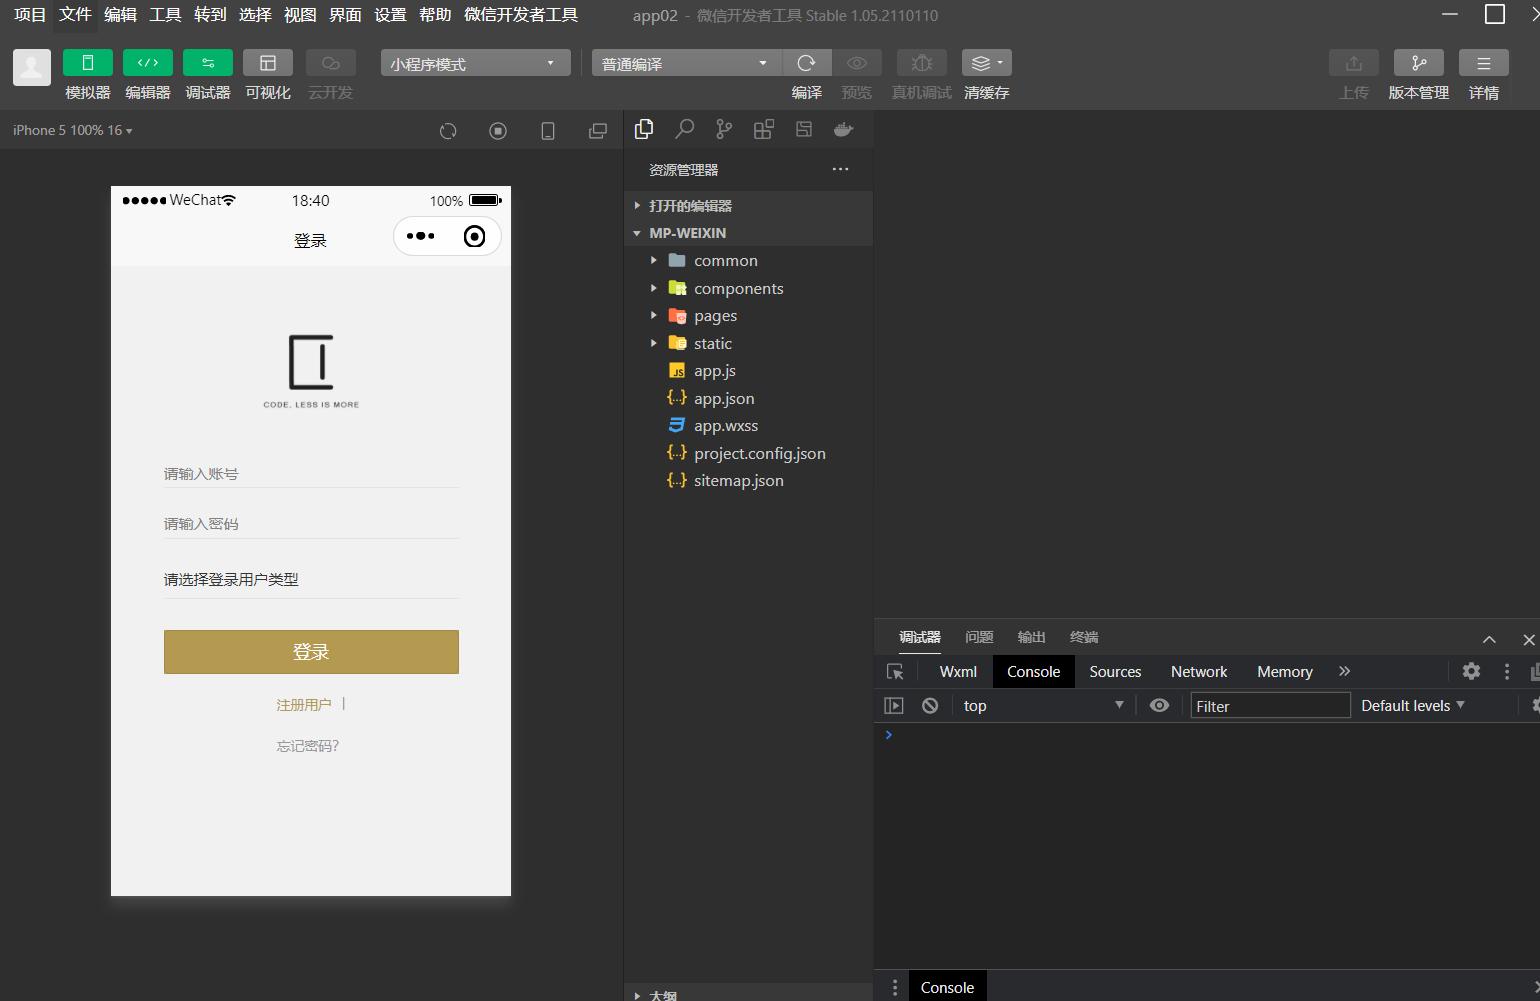Click the console Filter input field

click(1270, 706)
